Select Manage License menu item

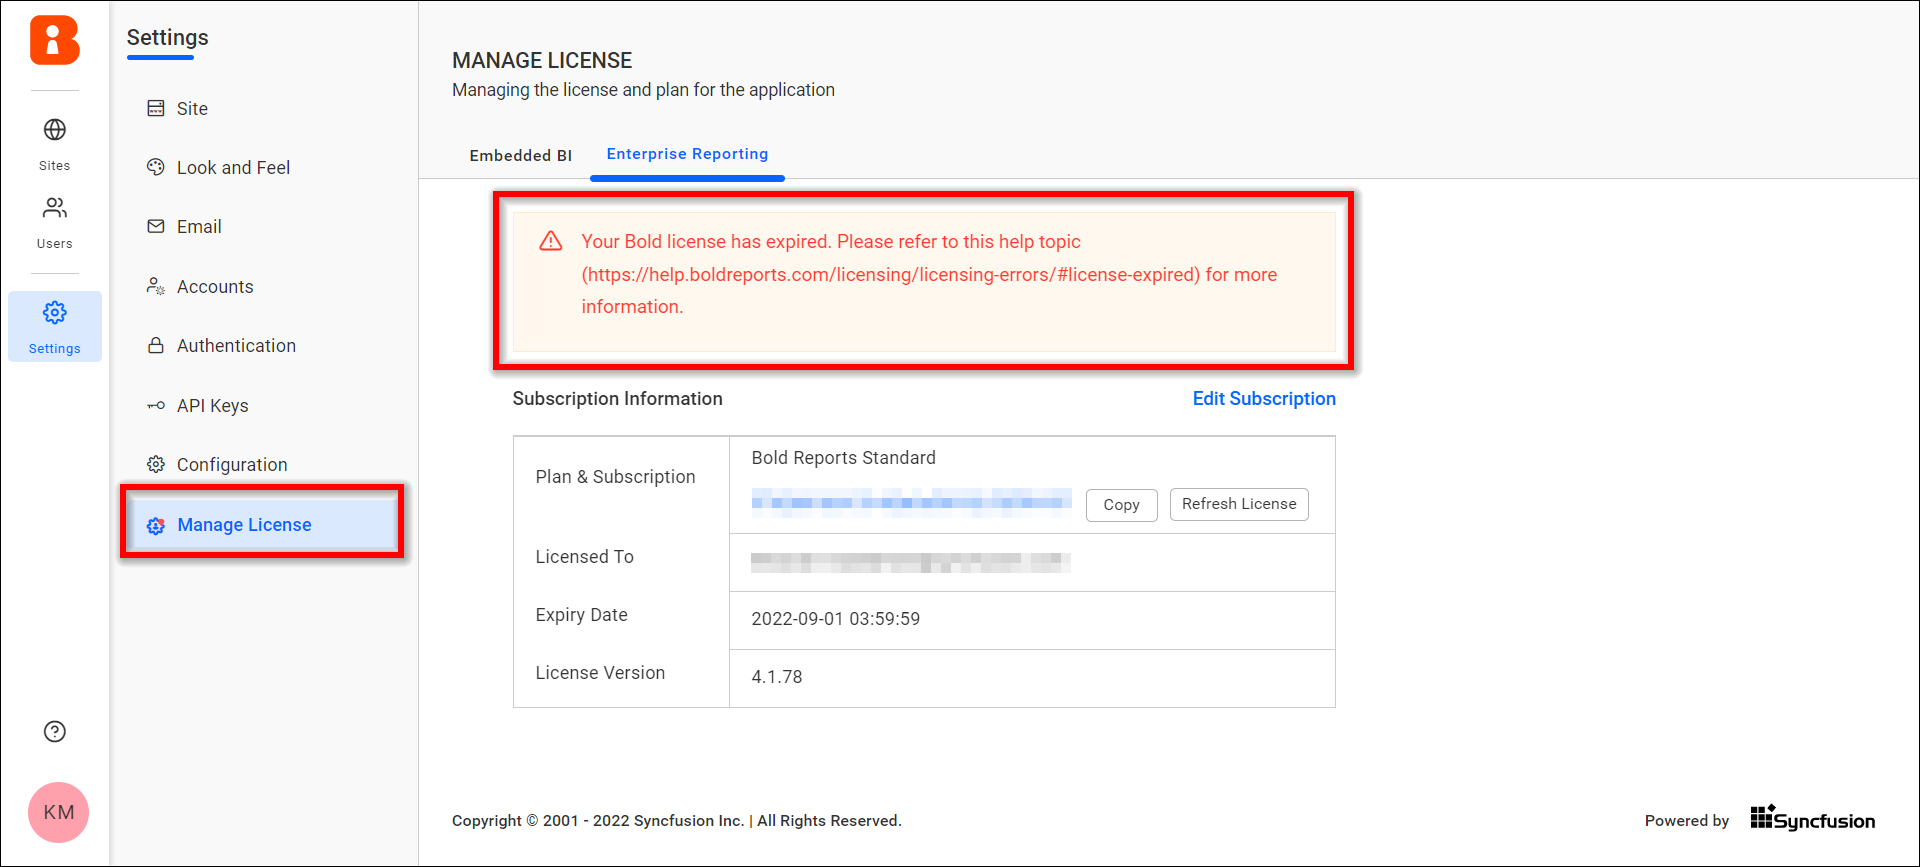click(x=264, y=524)
